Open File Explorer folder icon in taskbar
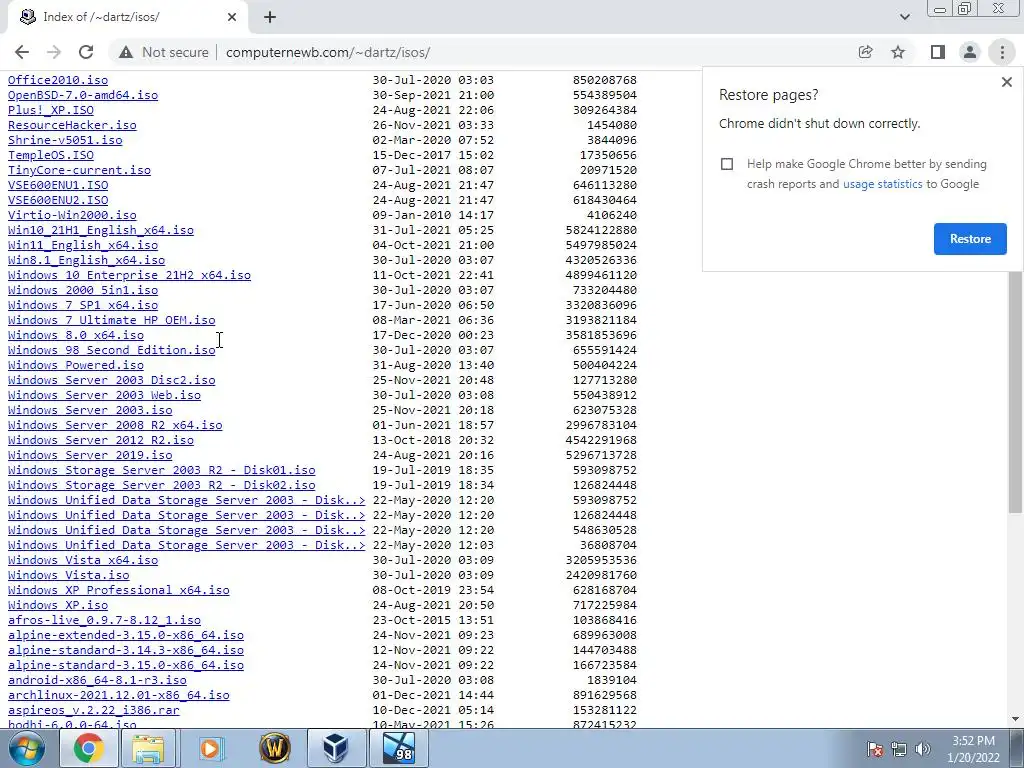Screen dimensions: 1024x768 click(x=148, y=748)
